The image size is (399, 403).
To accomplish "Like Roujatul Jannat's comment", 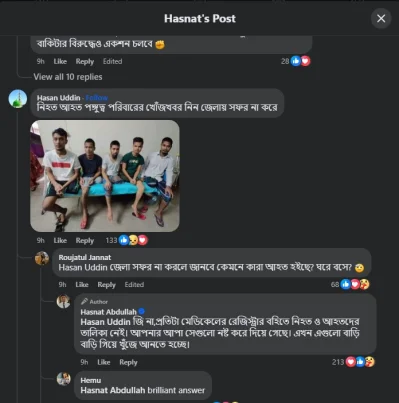I will (x=82, y=285).
